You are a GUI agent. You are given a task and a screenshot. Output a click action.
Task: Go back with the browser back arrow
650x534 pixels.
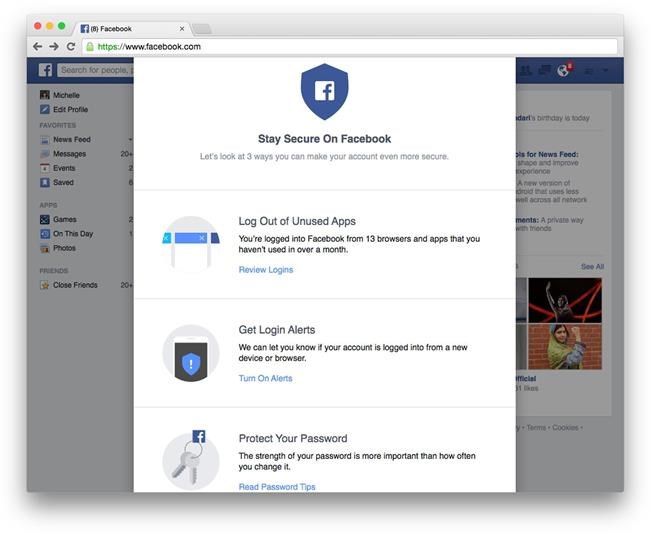point(38,46)
